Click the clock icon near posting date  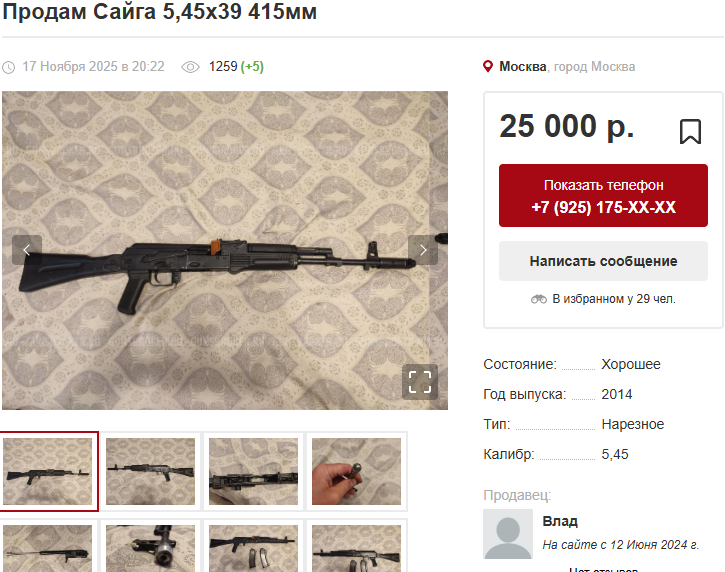point(8,68)
